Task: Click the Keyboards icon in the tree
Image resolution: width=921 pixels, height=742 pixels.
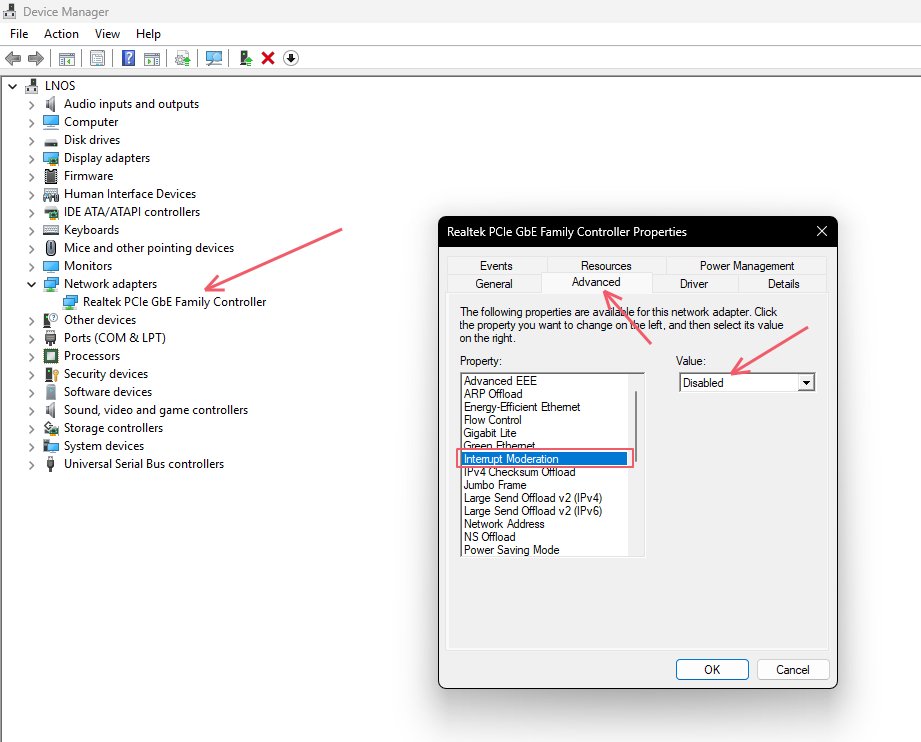Action: point(51,230)
